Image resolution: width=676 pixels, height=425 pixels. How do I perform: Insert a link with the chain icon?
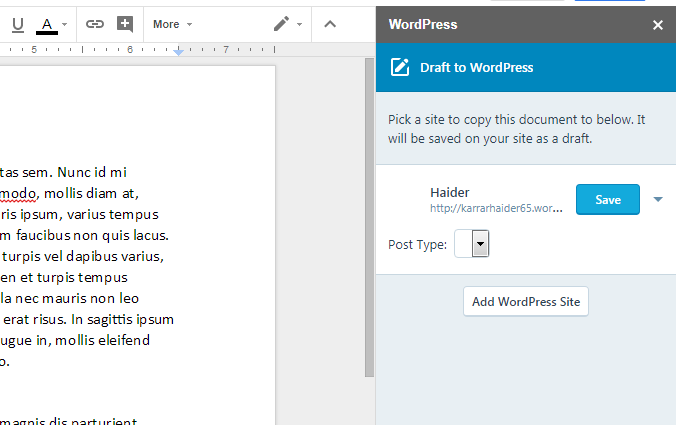point(95,24)
